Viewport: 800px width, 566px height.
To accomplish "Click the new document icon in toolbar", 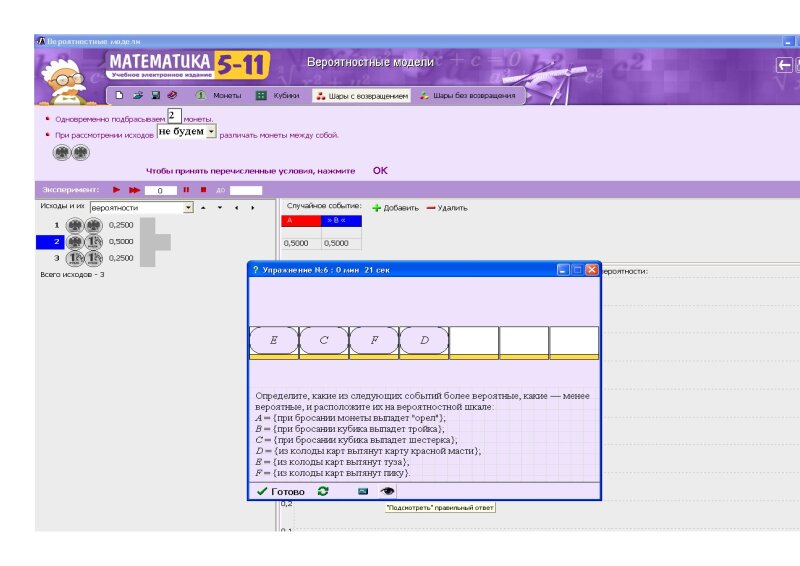I will click(x=119, y=96).
